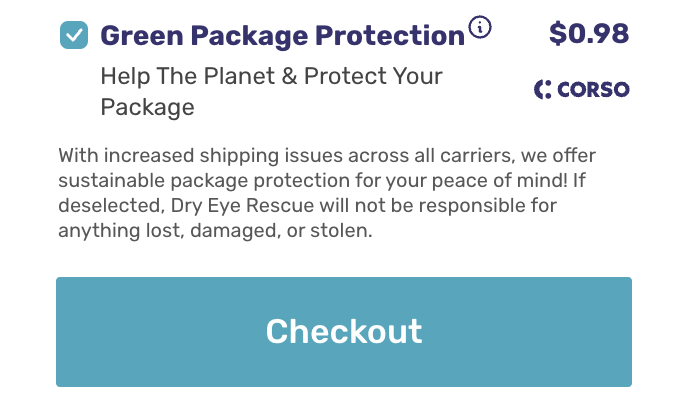Click the $0.98 price label
The image size is (690, 402).
(589, 34)
